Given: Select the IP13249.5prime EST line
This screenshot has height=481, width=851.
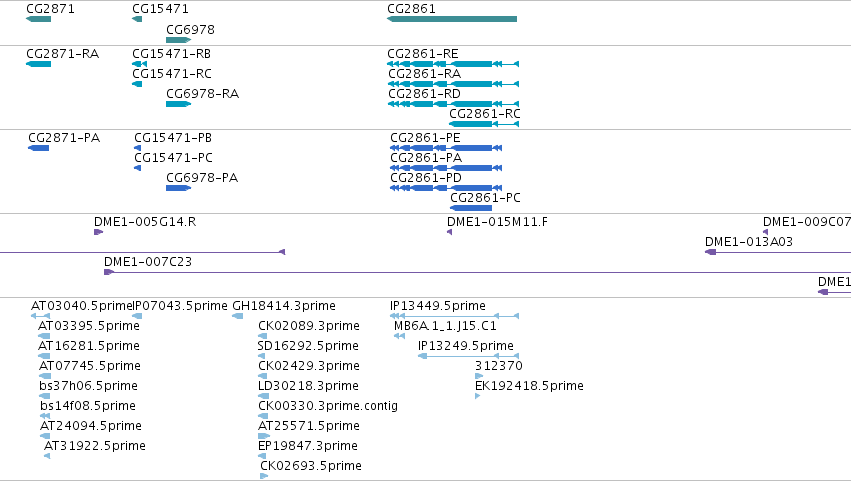Looking at the screenshot, I should (468, 356).
